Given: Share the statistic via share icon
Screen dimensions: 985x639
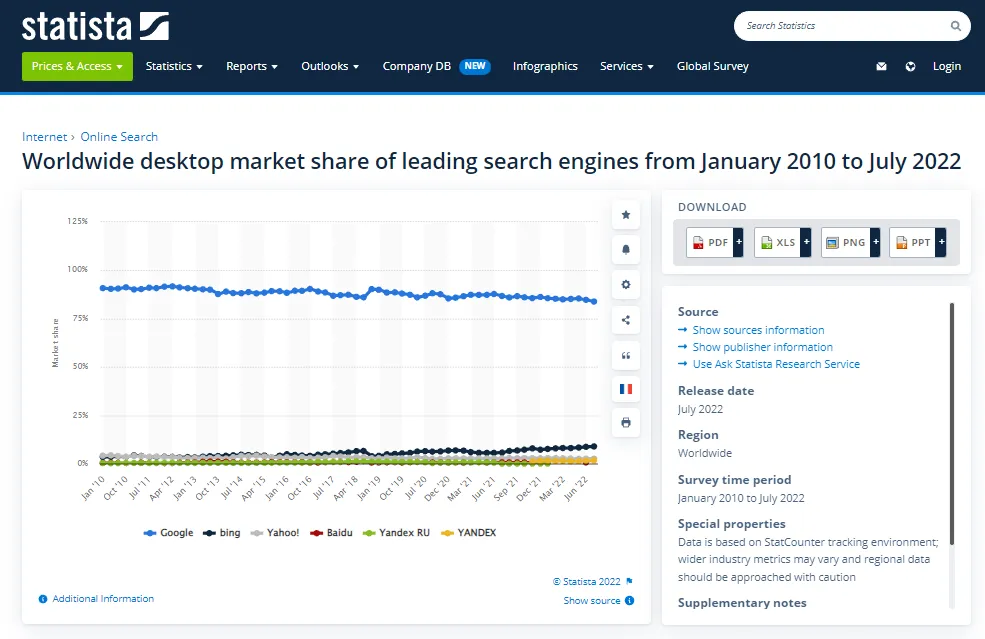Looking at the screenshot, I should coord(626,320).
